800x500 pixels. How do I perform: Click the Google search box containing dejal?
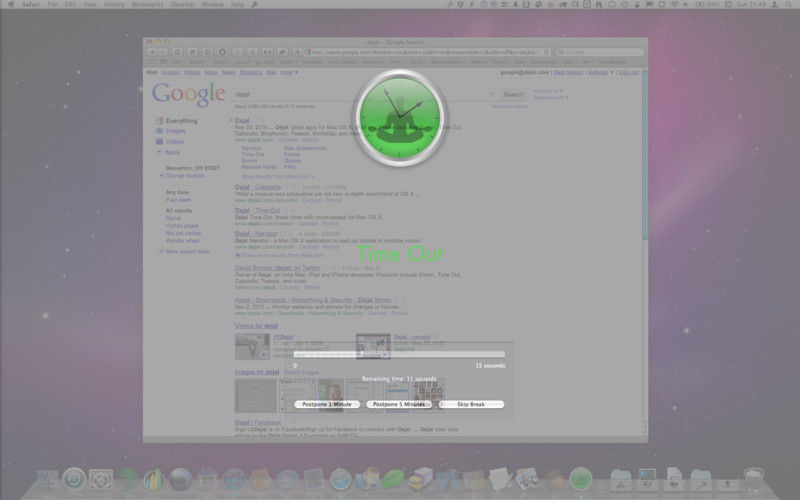(365, 94)
